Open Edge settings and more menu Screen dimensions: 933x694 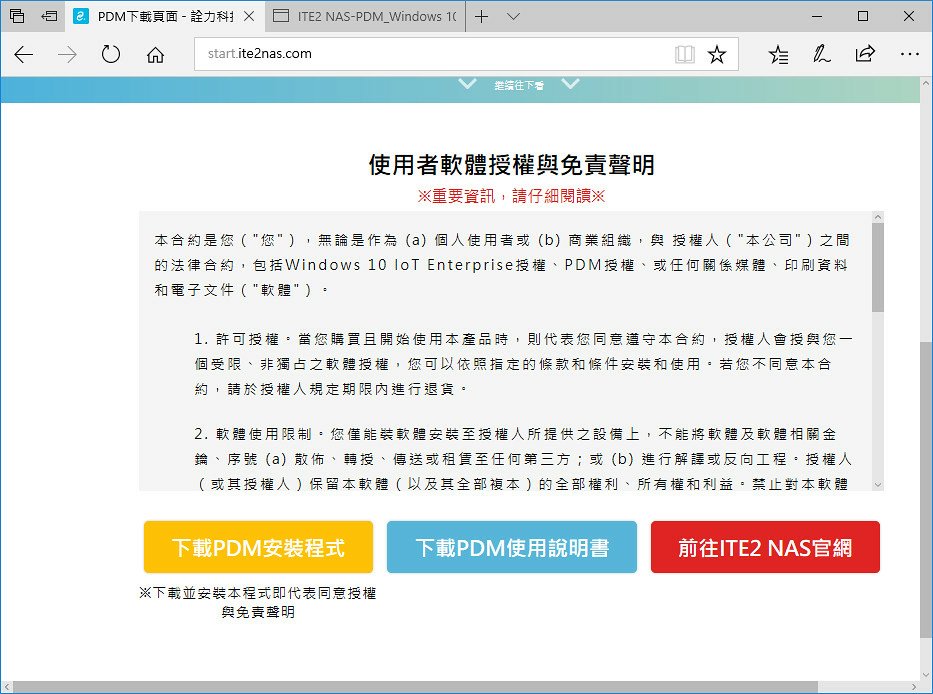[x=910, y=54]
